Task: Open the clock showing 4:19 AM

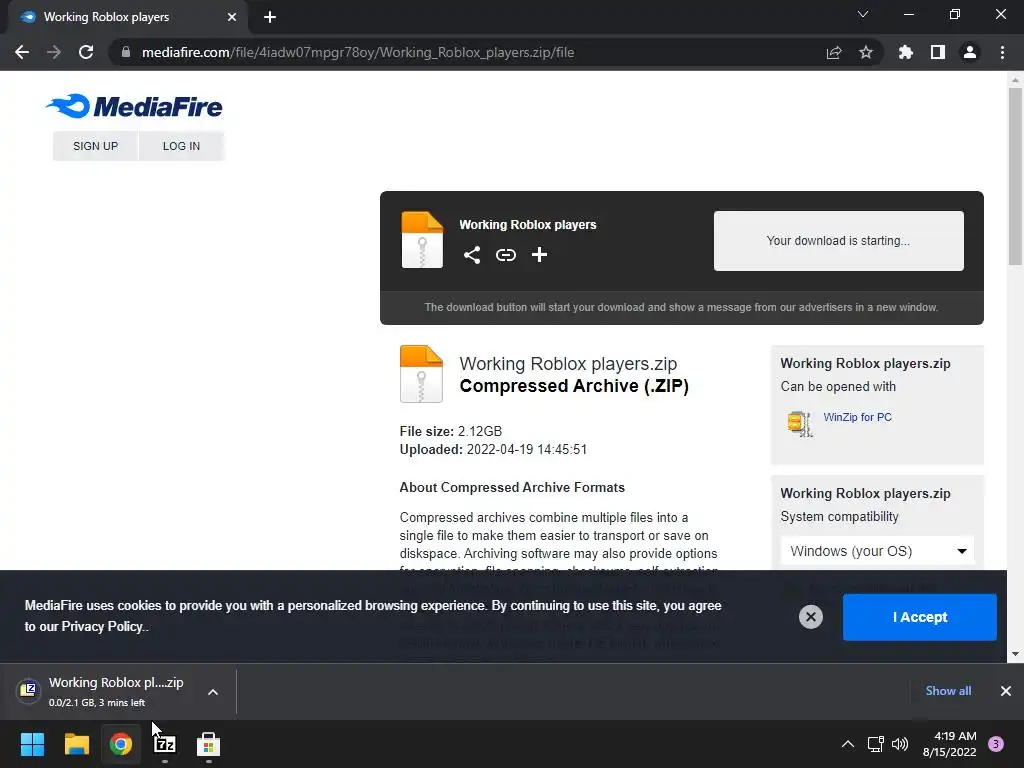Action: pyautogui.click(x=950, y=744)
